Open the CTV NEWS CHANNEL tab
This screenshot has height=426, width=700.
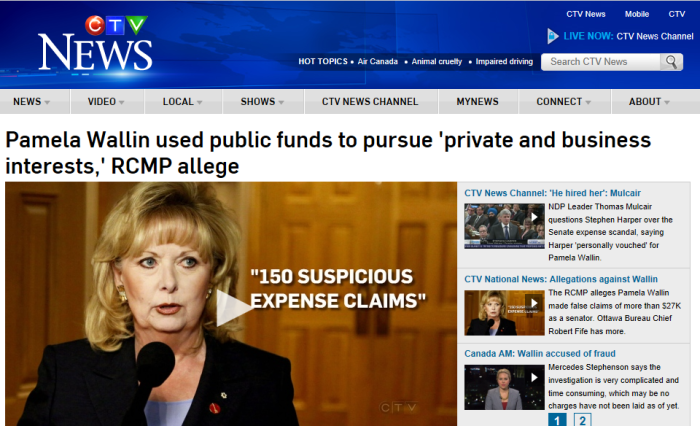[370, 102]
